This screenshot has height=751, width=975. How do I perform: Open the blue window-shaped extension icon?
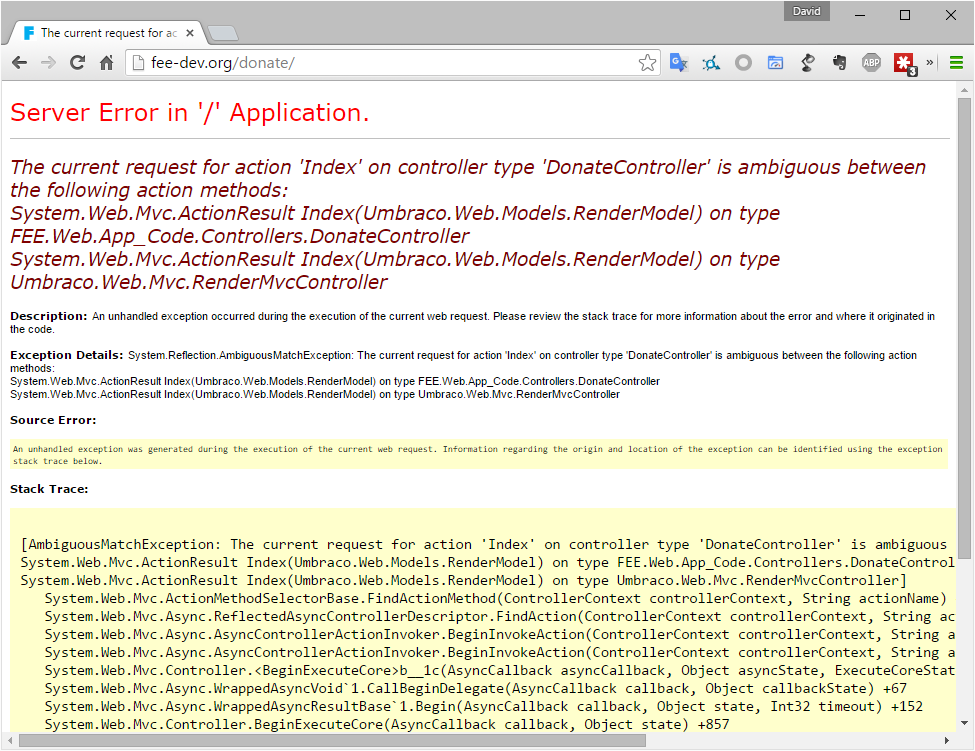pos(775,63)
